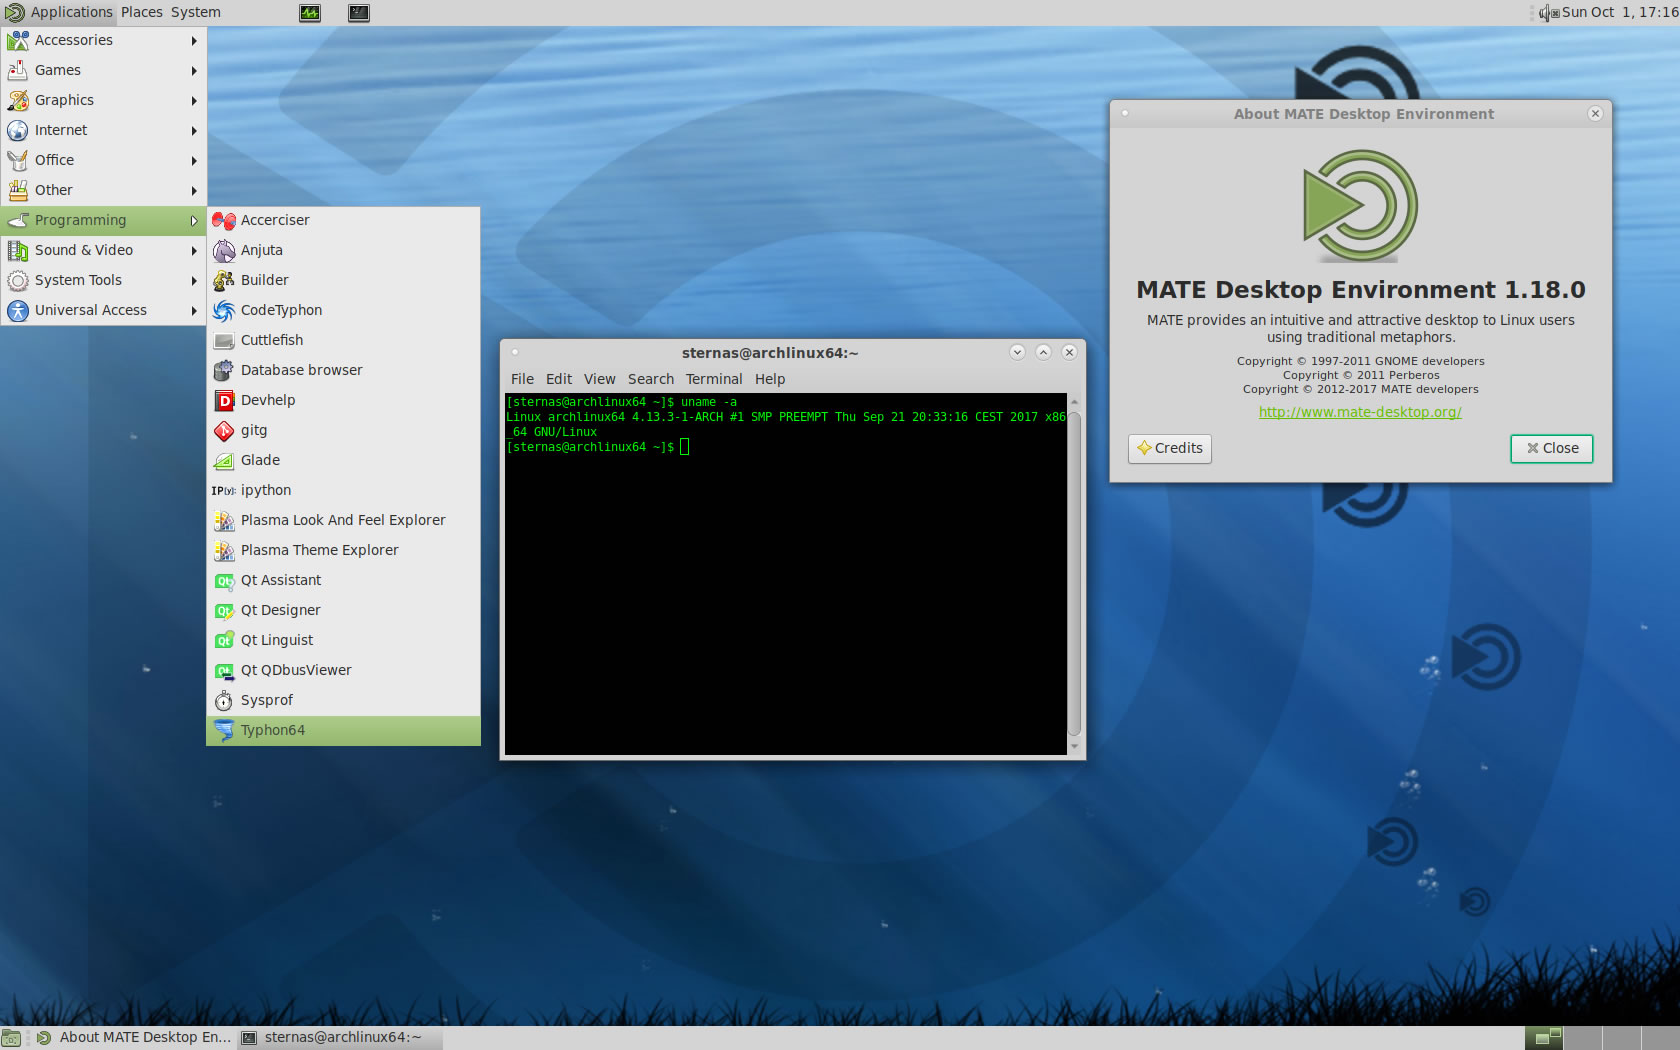The image size is (1680, 1050).
Task: Open the Accerciser application icon
Action: [x=224, y=220]
